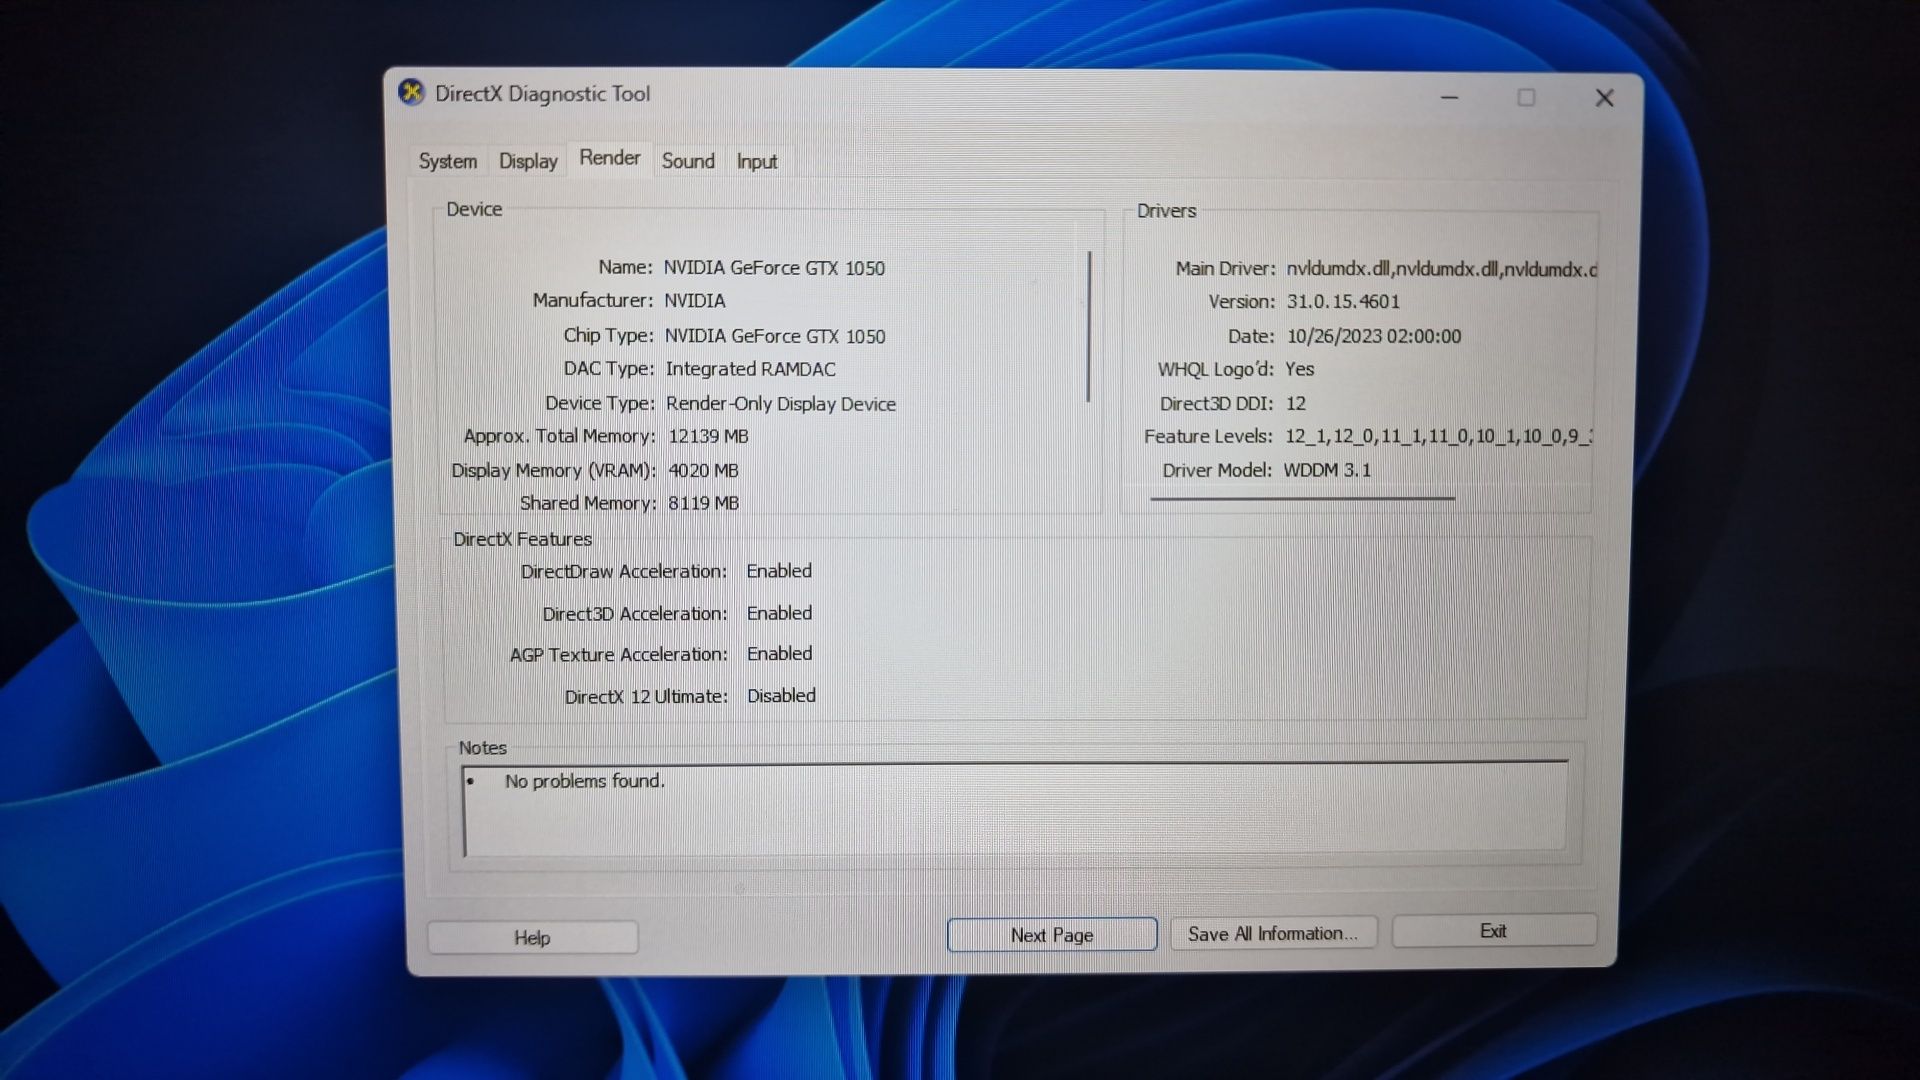Minimize the DirectX Diagnostic Tool window
The width and height of the screenshot is (1920, 1080).
click(1449, 98)
